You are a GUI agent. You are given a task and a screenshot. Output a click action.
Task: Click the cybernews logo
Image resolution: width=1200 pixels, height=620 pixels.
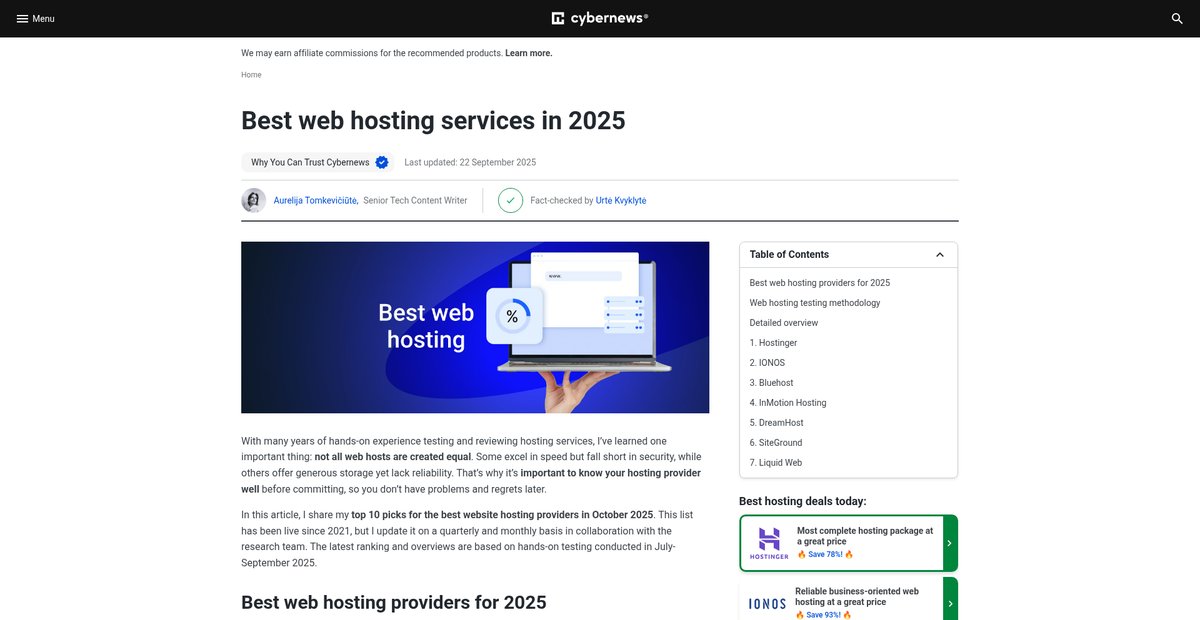[x=600, y=18]
